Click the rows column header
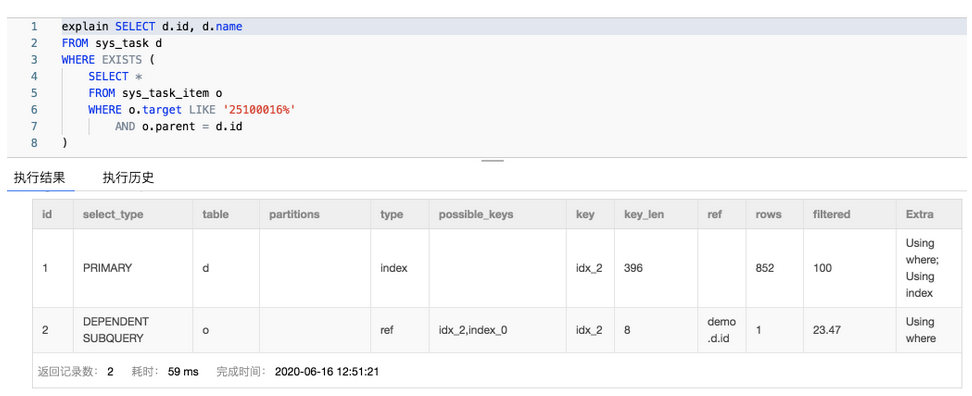 (x=768, y=214)
